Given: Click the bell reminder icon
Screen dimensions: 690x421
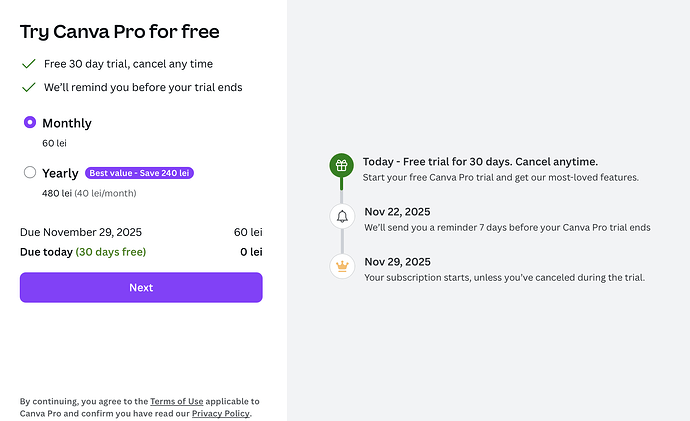Looking at the screenshot, I should tap(342, 216).
